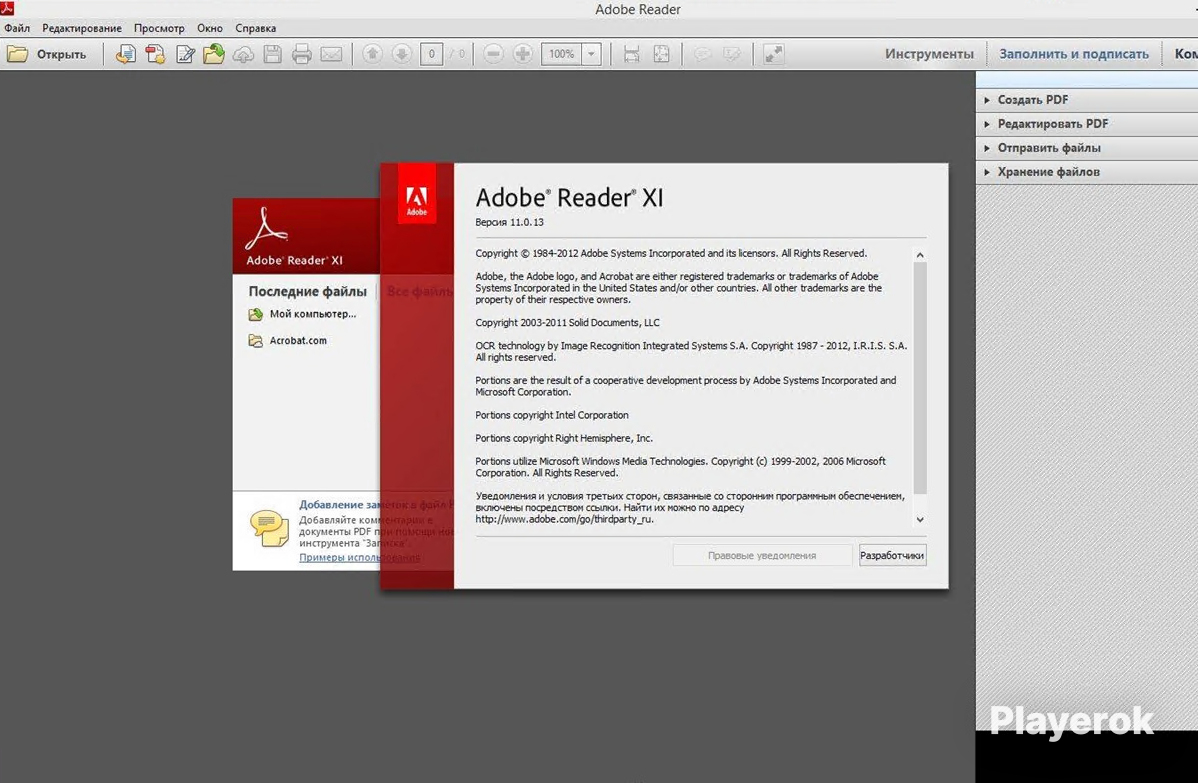Open the zoom level dropdown arrow
1198x783 pixels.
pyautogui.click(x=591, y=54)
